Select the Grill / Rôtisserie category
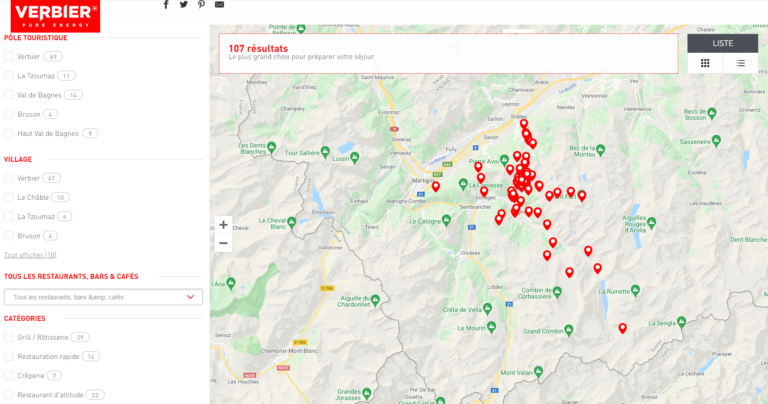The height and width of the screenshot is (404, 768). [9, 337]
